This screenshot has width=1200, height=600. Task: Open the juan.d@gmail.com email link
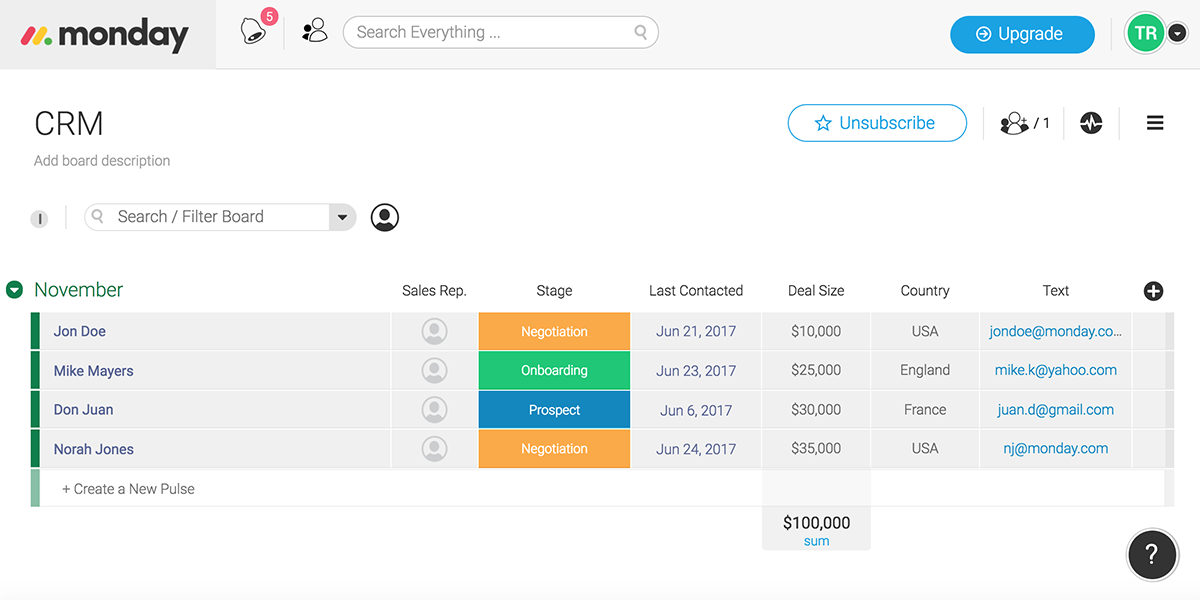point(1055,410)
